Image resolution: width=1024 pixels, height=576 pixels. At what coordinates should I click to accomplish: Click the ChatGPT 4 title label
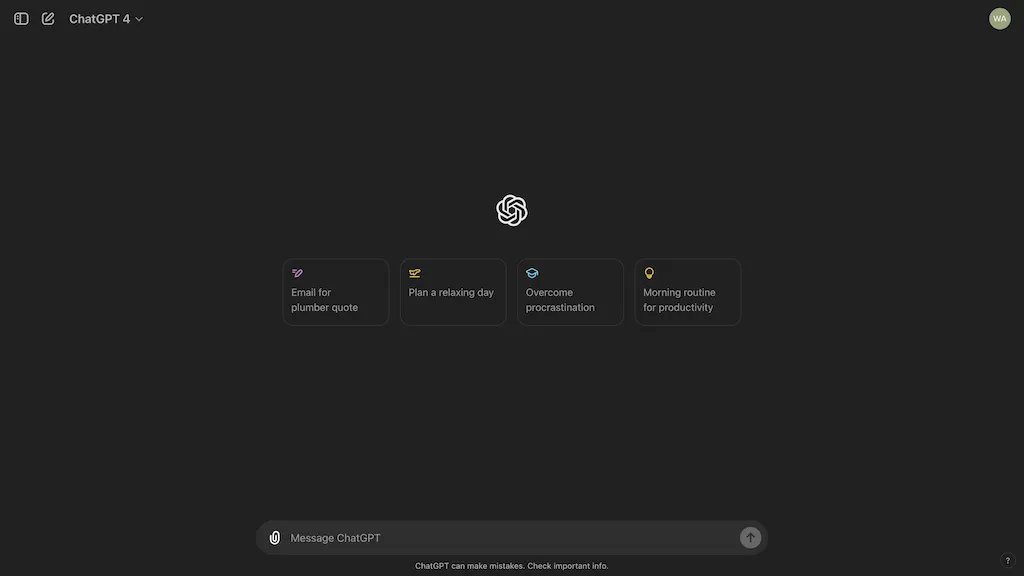click(x=99, y=19)
